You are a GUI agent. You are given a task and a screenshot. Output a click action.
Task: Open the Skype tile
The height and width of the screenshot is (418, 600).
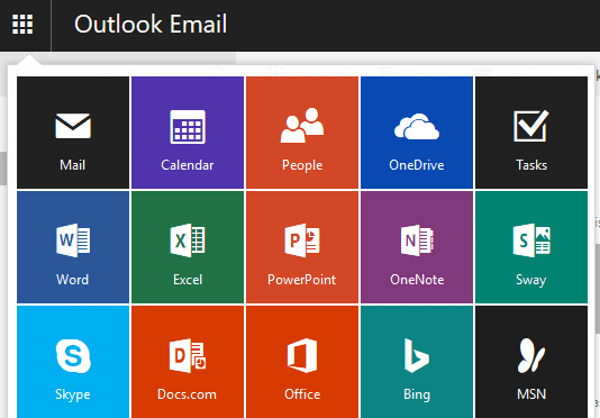tap(73, 362)
